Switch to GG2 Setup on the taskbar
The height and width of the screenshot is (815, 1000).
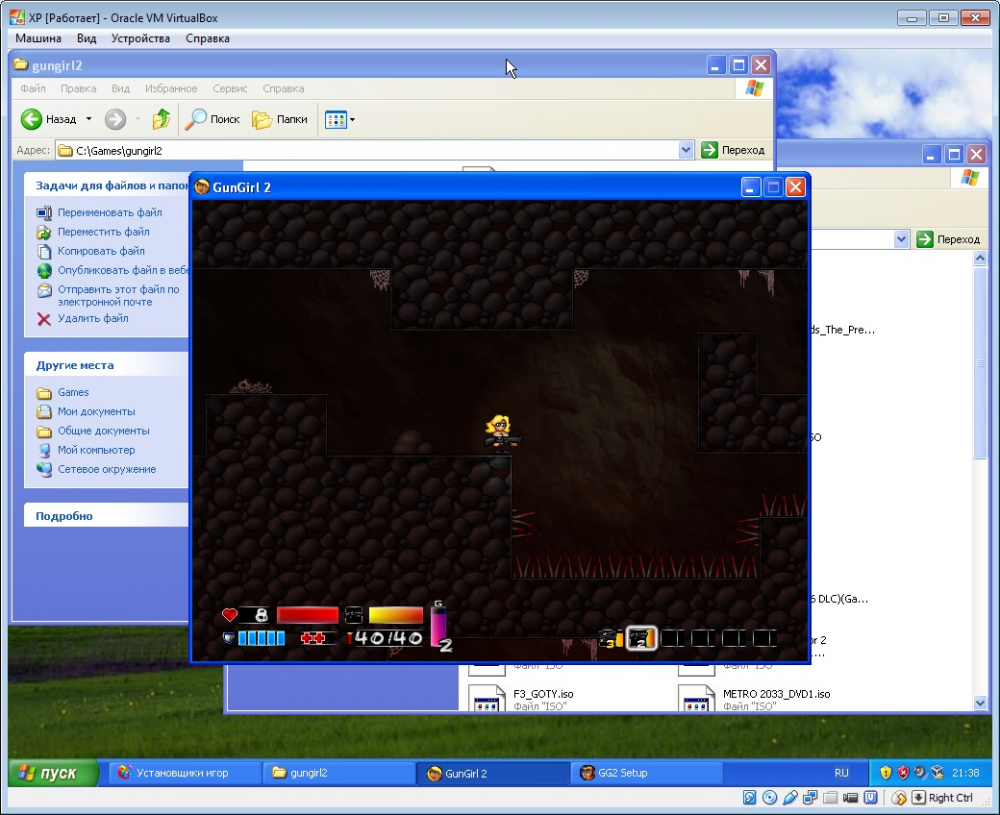point(622,773)
